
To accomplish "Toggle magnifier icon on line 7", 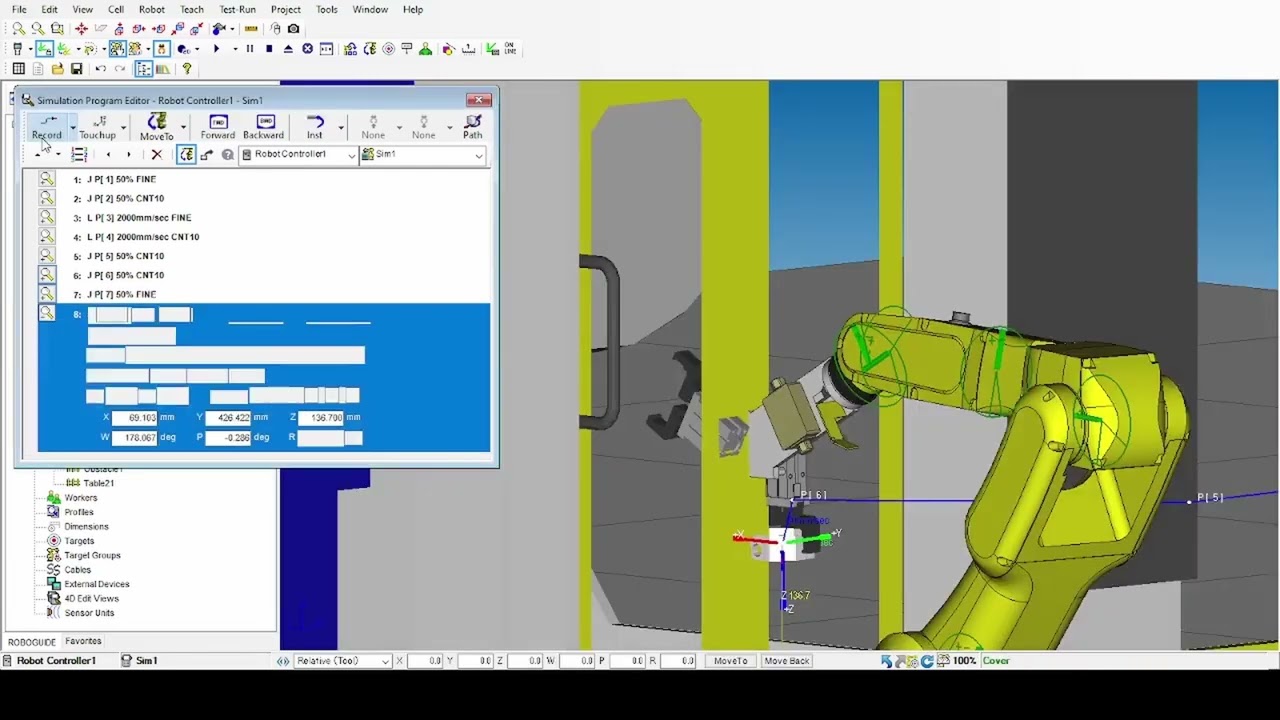I will [x=47, y=294].
